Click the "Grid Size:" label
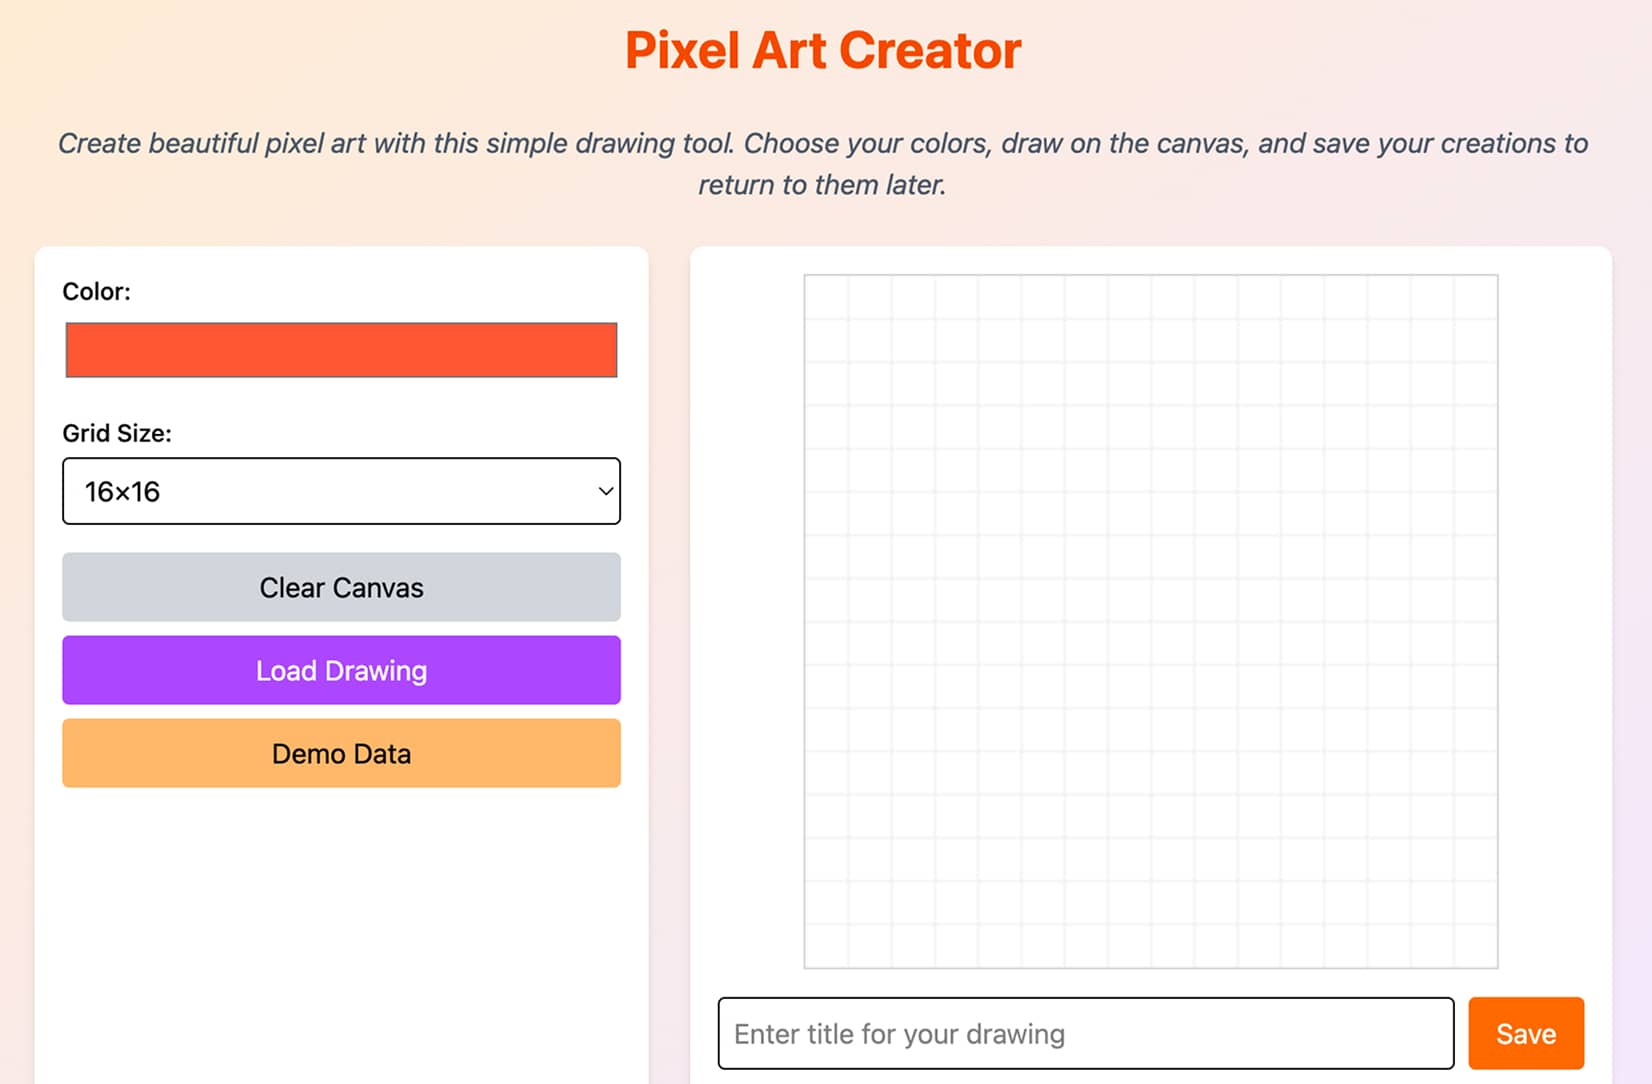This screenshot has height=1084, width=1652. click(x=117, y=433)
